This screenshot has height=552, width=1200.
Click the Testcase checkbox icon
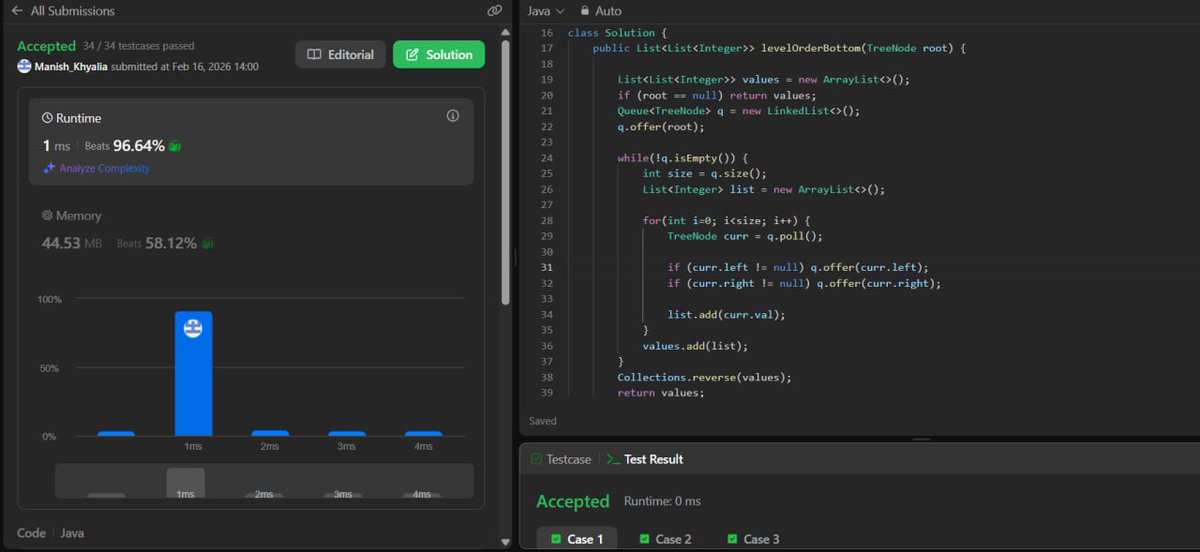coord(536,459)
